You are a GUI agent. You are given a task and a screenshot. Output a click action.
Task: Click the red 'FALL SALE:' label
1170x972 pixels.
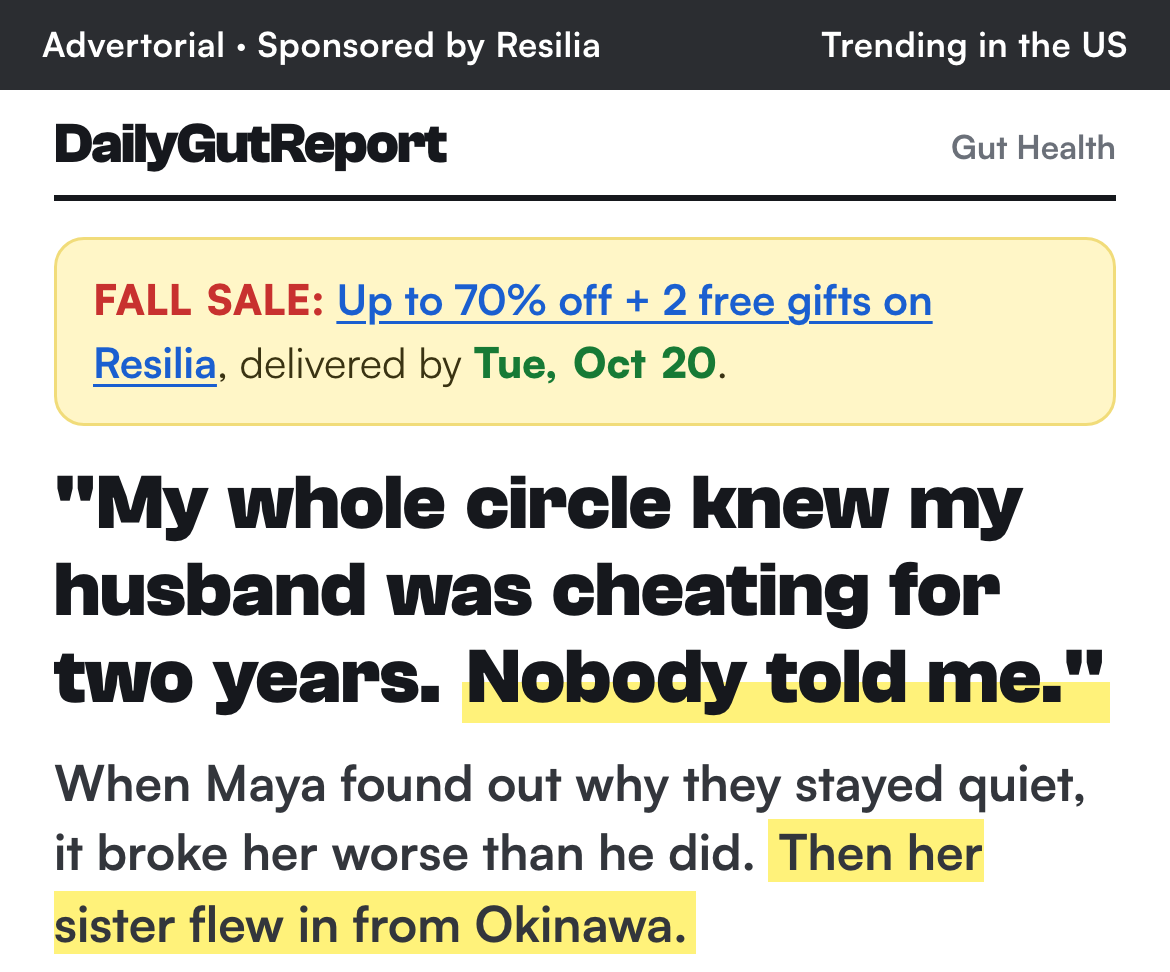click(209, 301)
